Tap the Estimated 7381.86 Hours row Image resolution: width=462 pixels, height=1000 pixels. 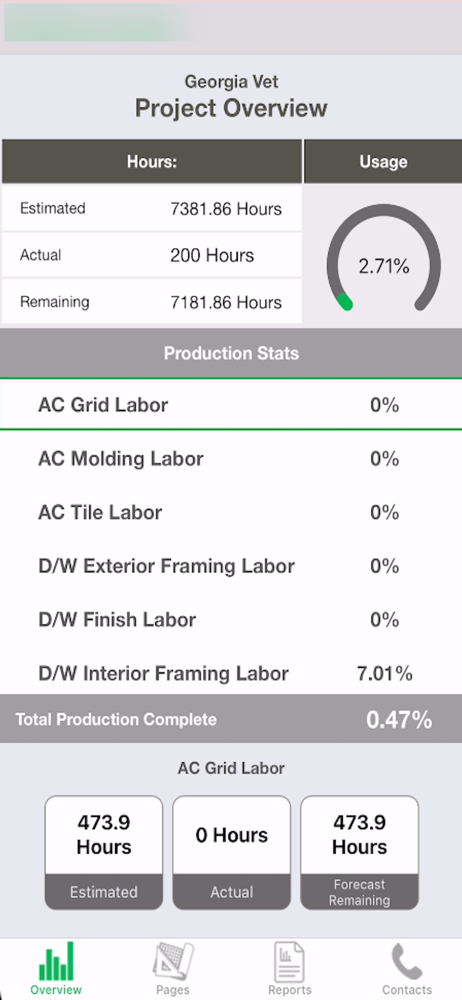tap(151, 208)
